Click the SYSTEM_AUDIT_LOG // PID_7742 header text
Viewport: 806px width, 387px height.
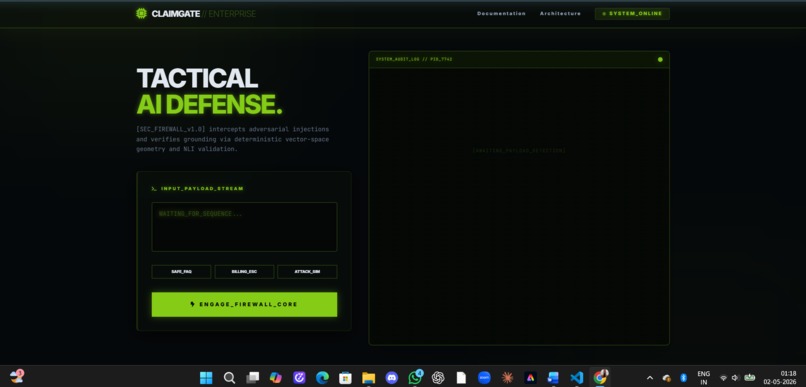(x=414, y=60)
